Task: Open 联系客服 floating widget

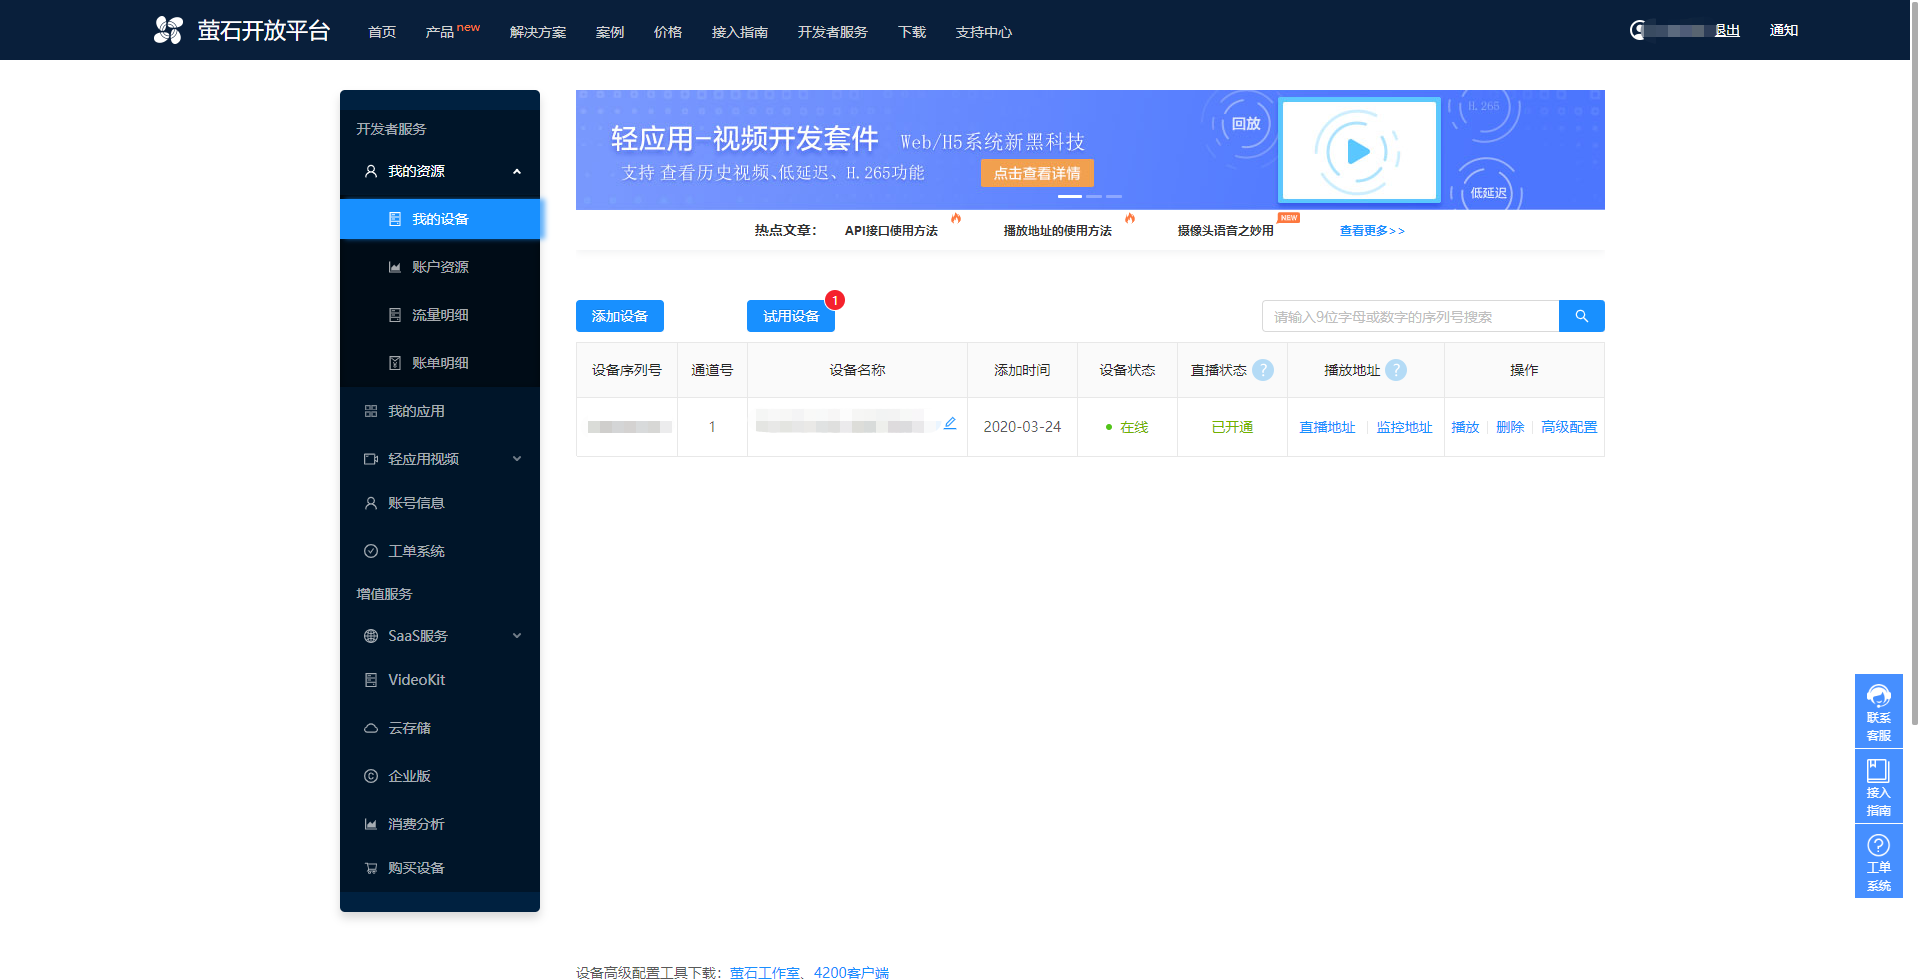Action: pos(1878,711)
